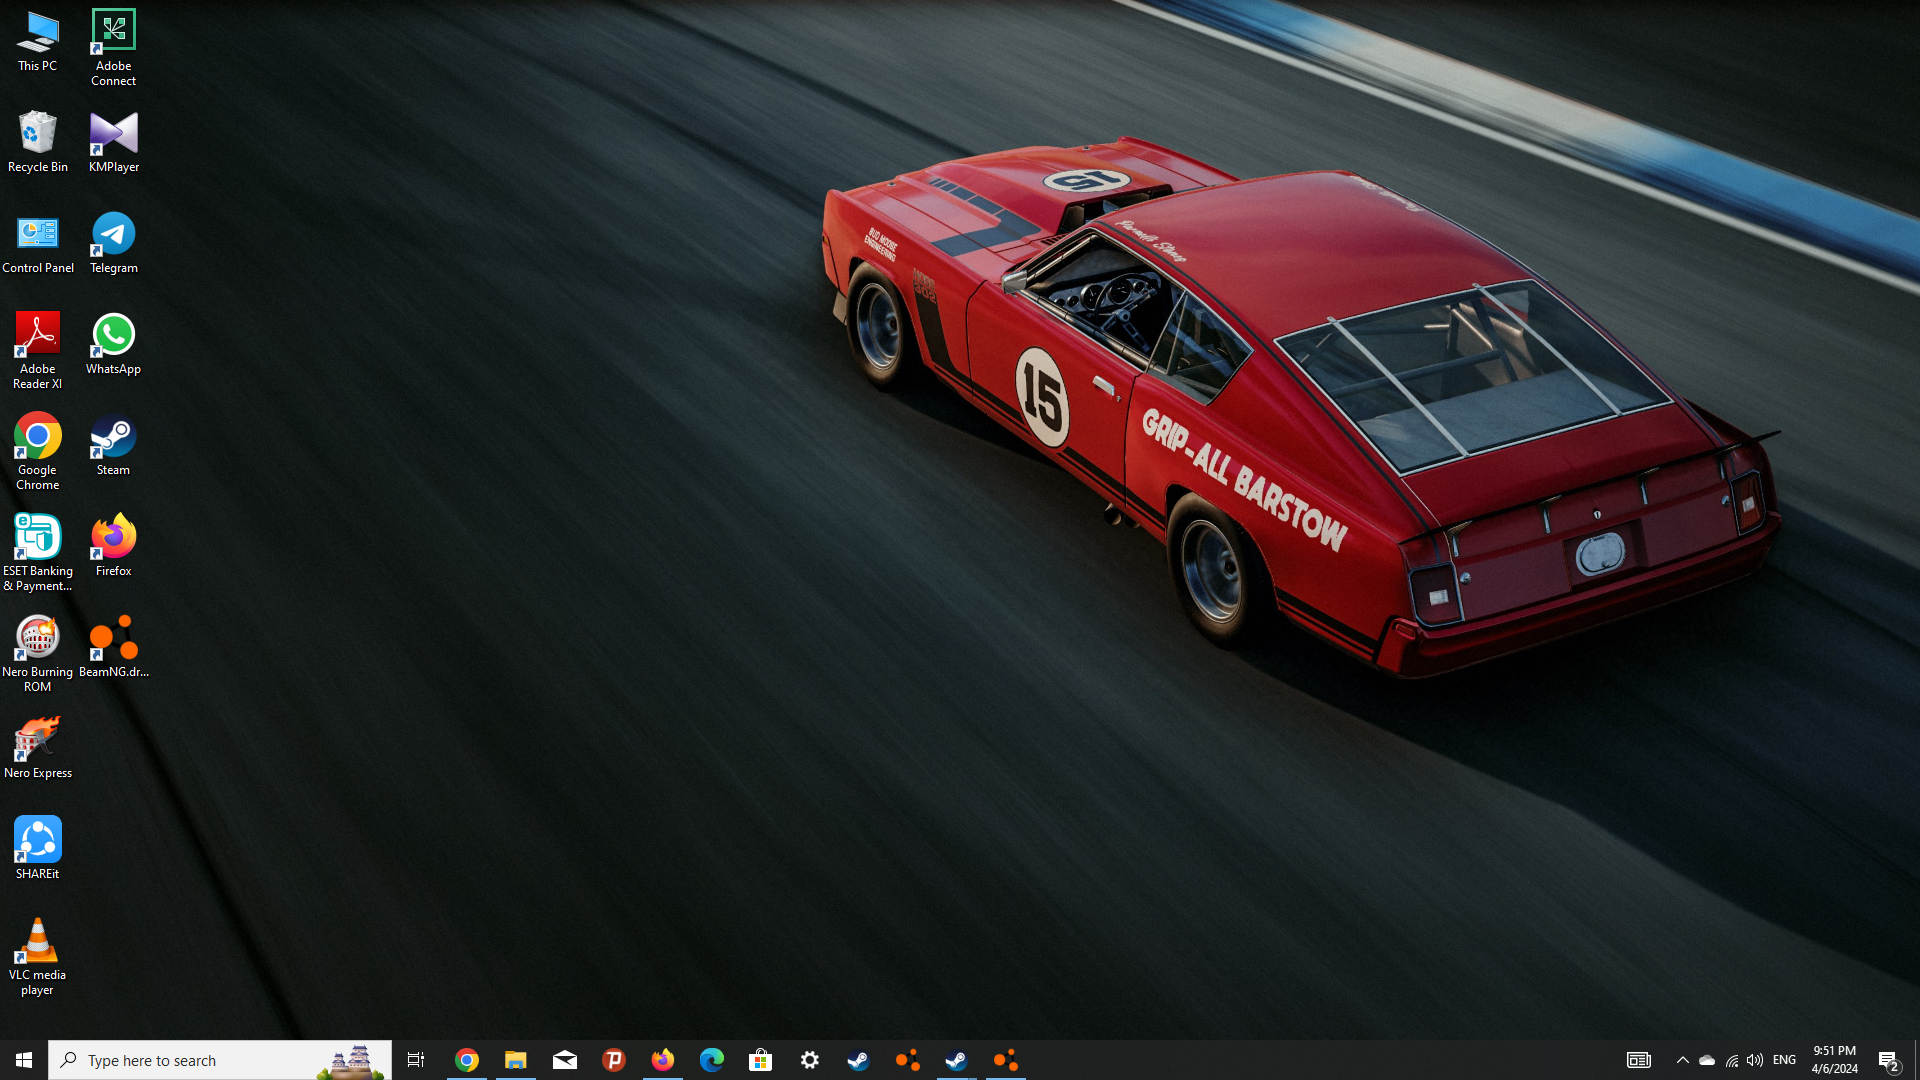This screenshot has height=1080, width=1920.
Task: Select the Recycle Bin icon
Action: pyautogui.click(x=37, y=142)
